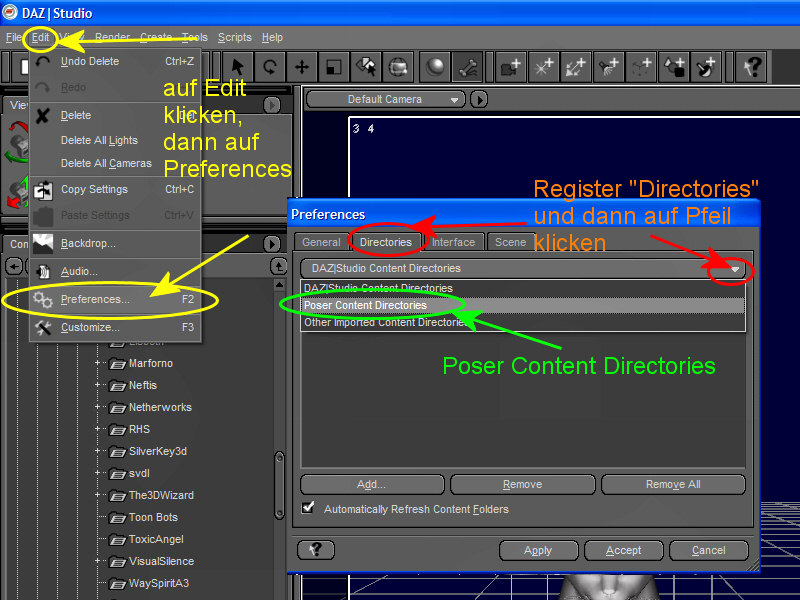
Task: Open the Scripts menu
Action: tap(235, 37)
